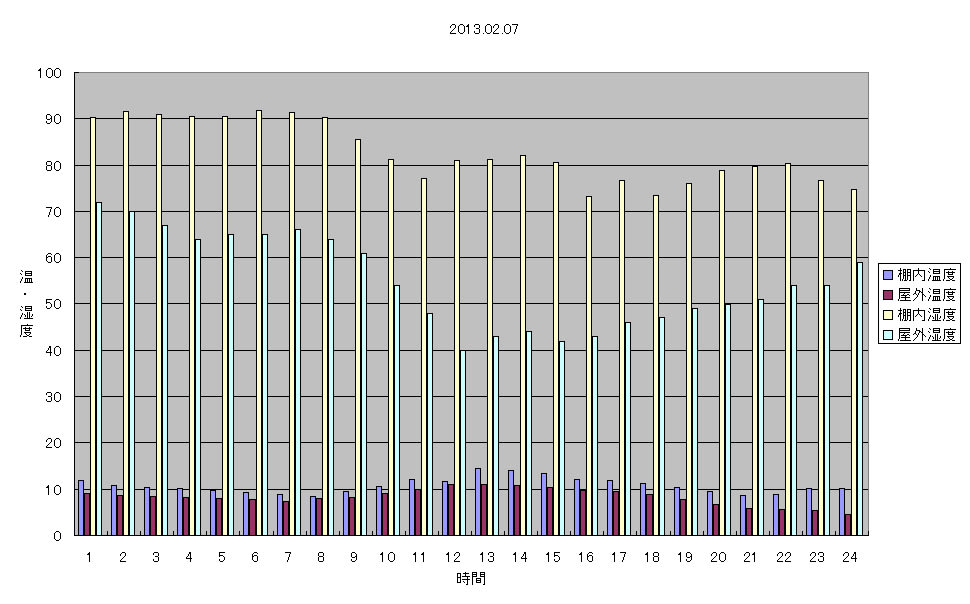This screenshot has width=970, height=604.
Task: Select the 屋外湿度 bar at hour 24
Action: (x=860, y=399)
